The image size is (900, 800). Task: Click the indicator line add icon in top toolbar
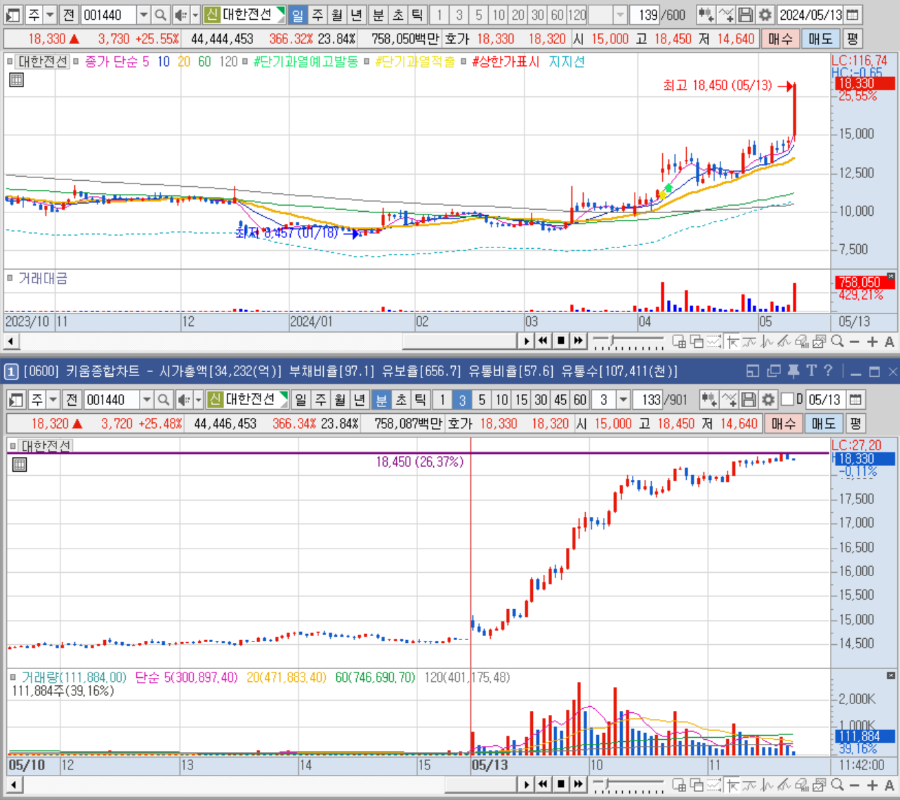(726, 14)
